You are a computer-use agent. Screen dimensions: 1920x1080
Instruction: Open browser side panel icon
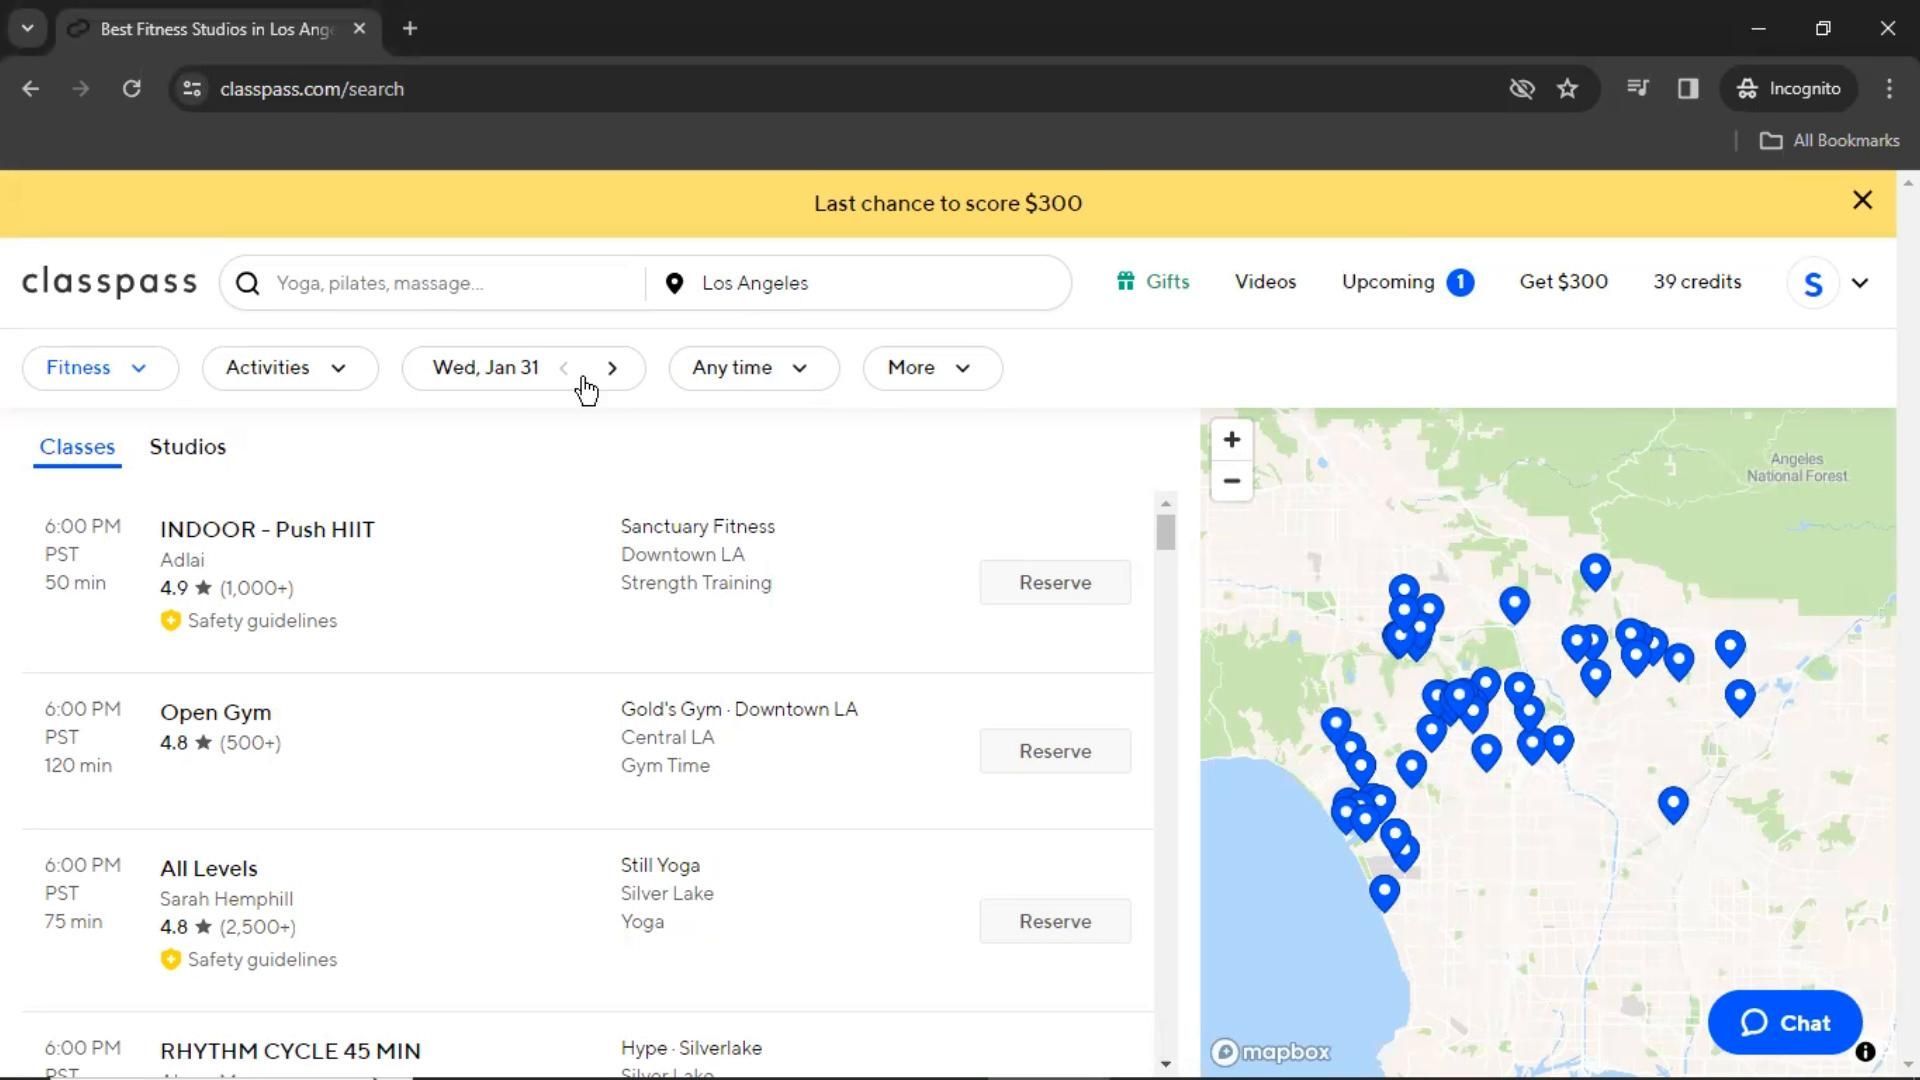coord(1688,89)
